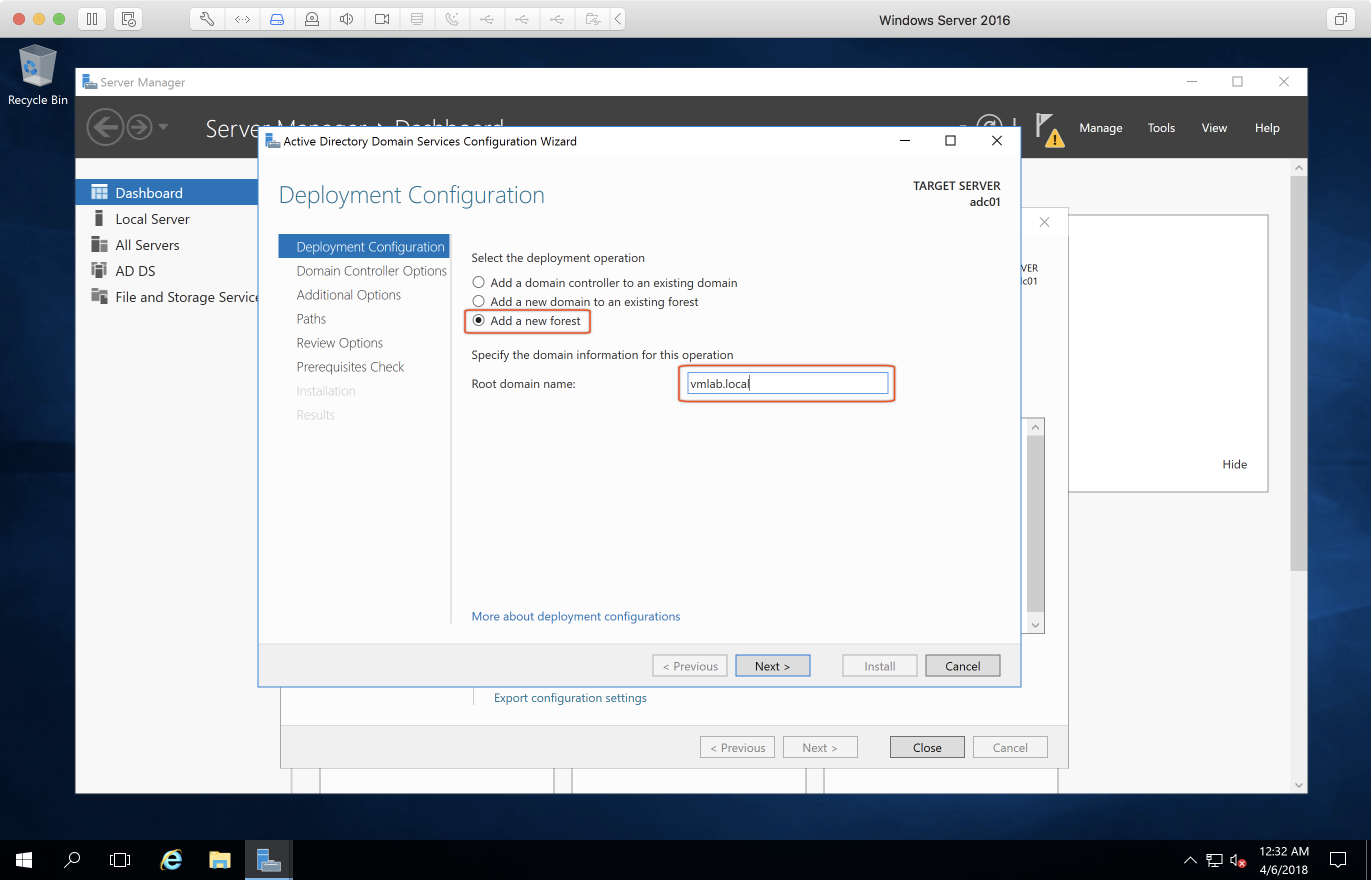Open VM settings wrench icon

point(207,19)
